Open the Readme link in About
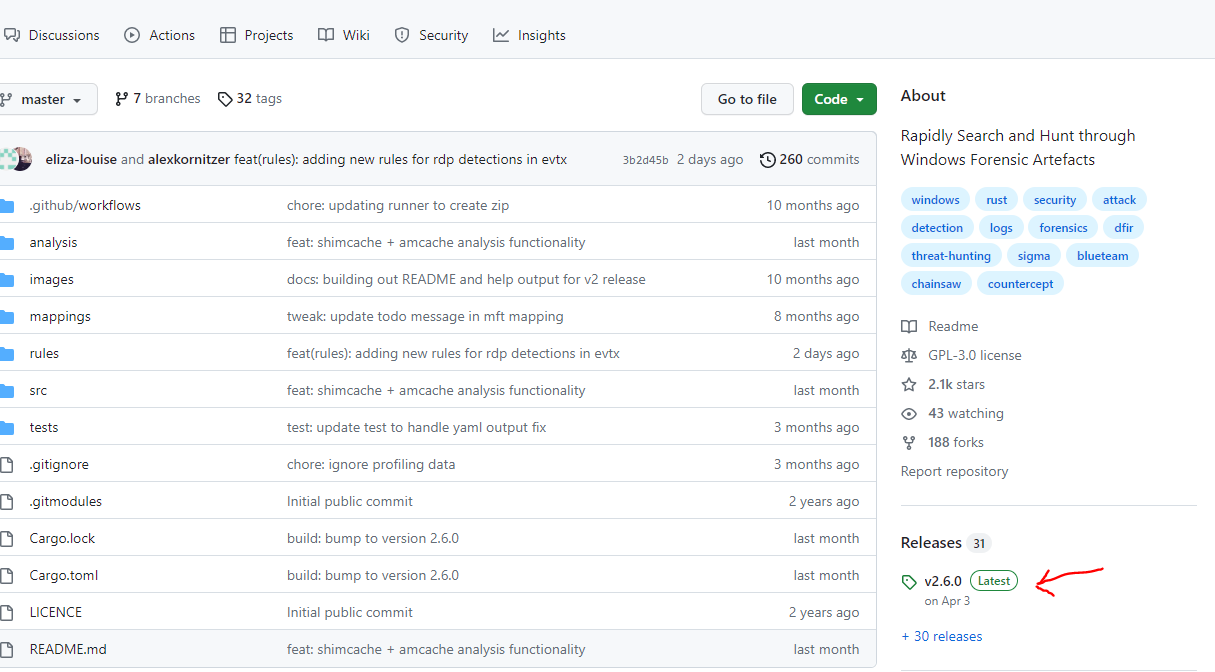 pyautogui.click(x=940, y=326)
